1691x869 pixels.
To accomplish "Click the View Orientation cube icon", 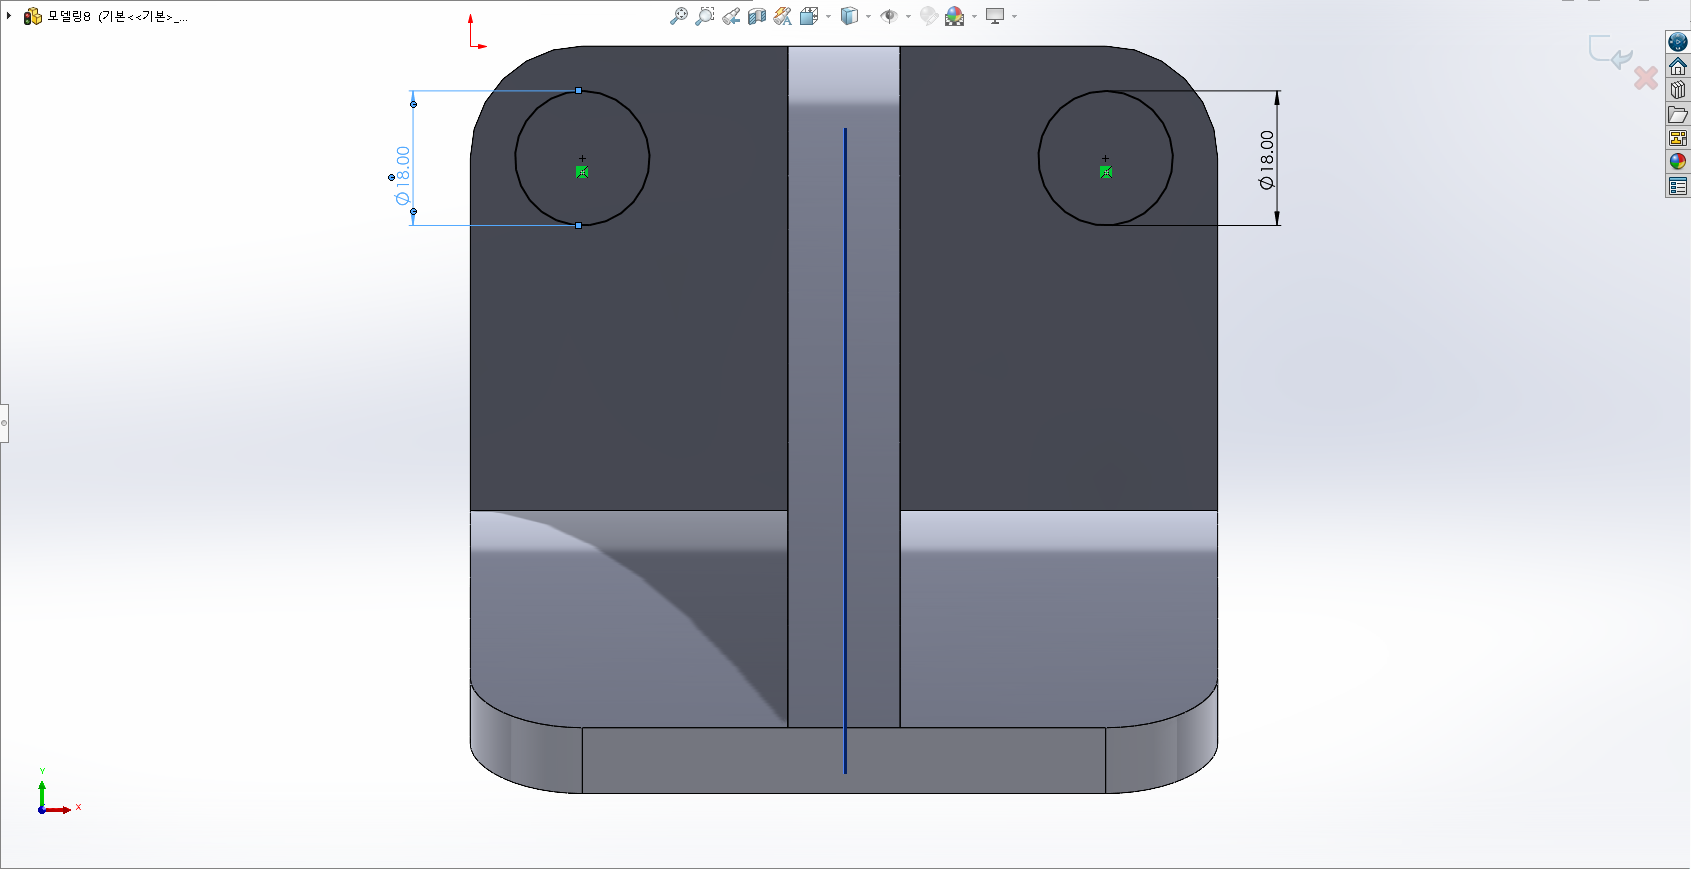I will (809, 16).
